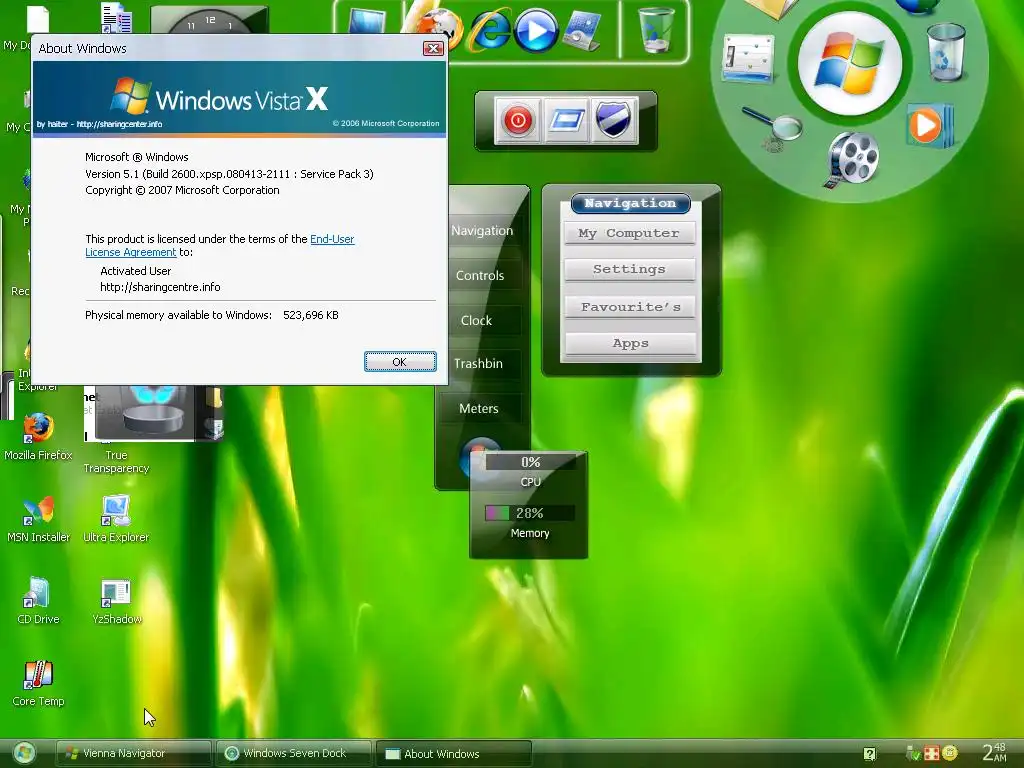Click the Navigation header tab in widget
The height and width of the screenshot is (768, 1024).
point(630,203)
